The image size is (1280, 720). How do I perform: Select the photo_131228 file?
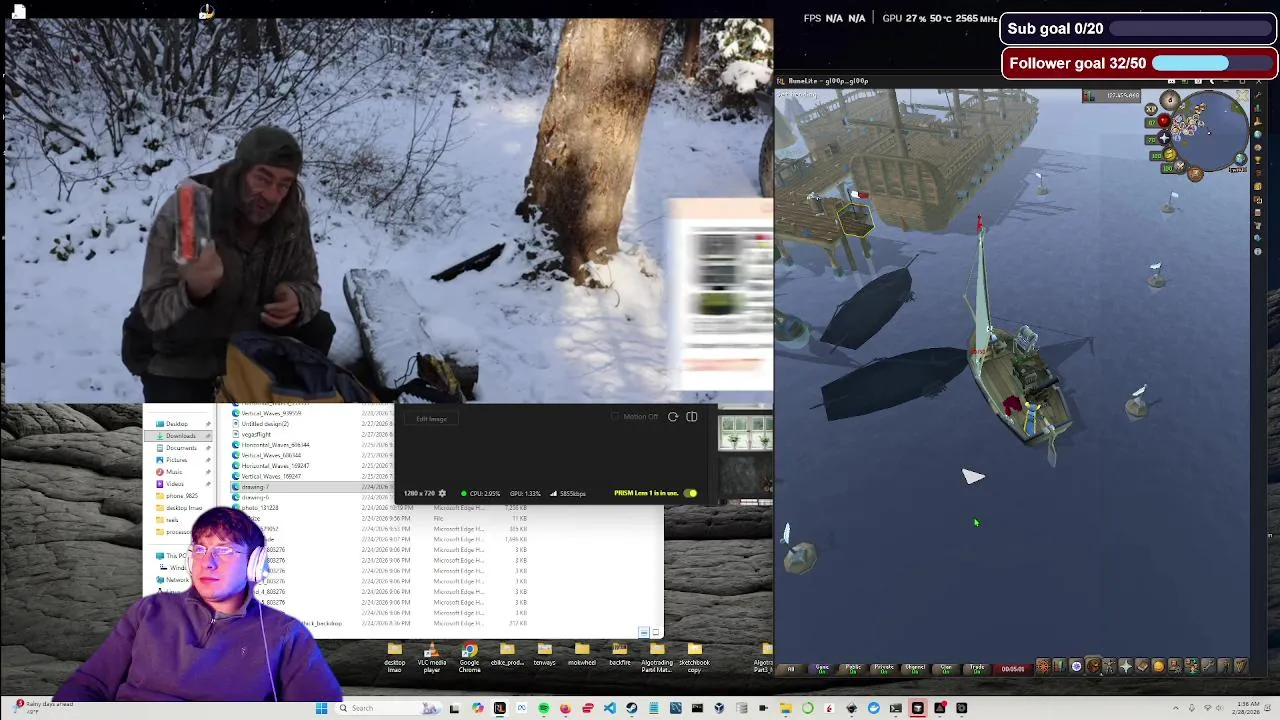pyautogui.click(x=261, y=508)
